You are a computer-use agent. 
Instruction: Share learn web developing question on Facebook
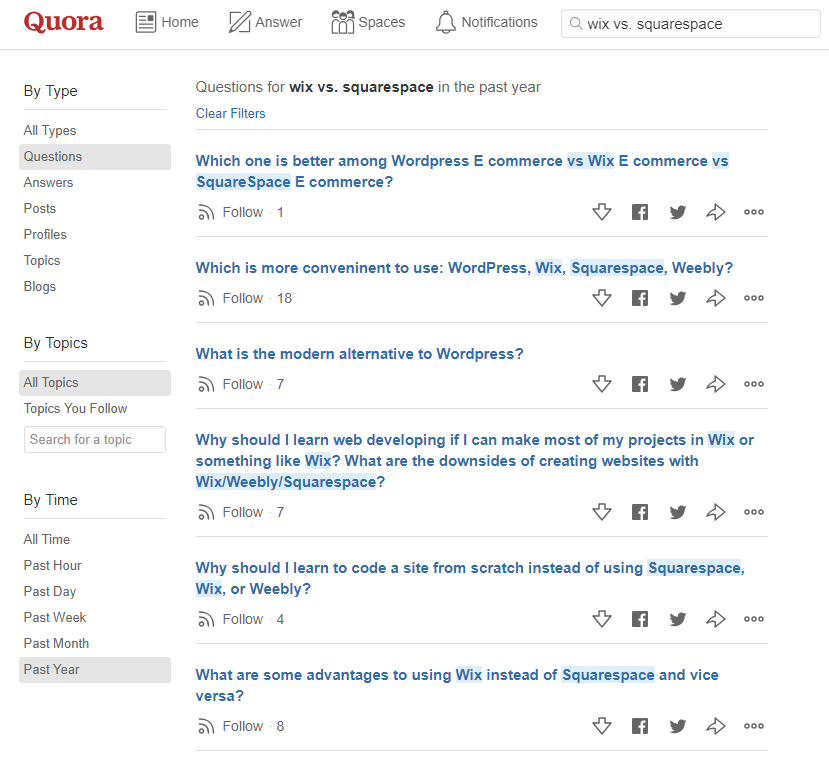(640, 512)
